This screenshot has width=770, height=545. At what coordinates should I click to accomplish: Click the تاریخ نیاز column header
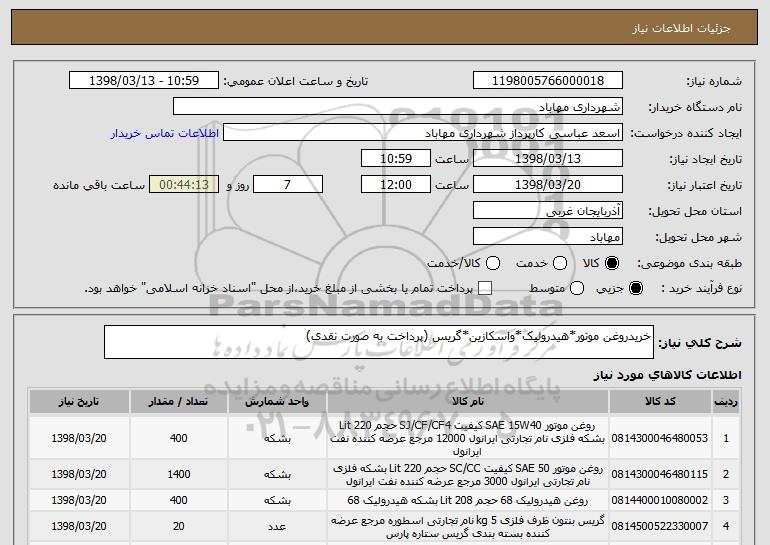click(x=79, y=402)
